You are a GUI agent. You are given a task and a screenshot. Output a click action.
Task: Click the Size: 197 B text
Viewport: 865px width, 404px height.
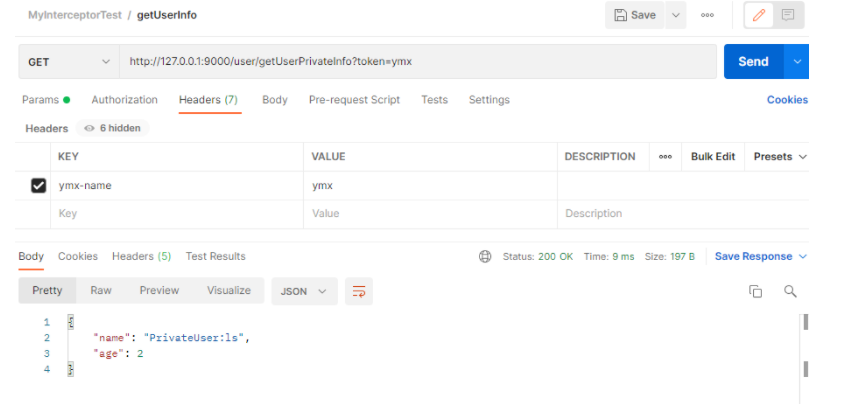[x=670, y=257]
